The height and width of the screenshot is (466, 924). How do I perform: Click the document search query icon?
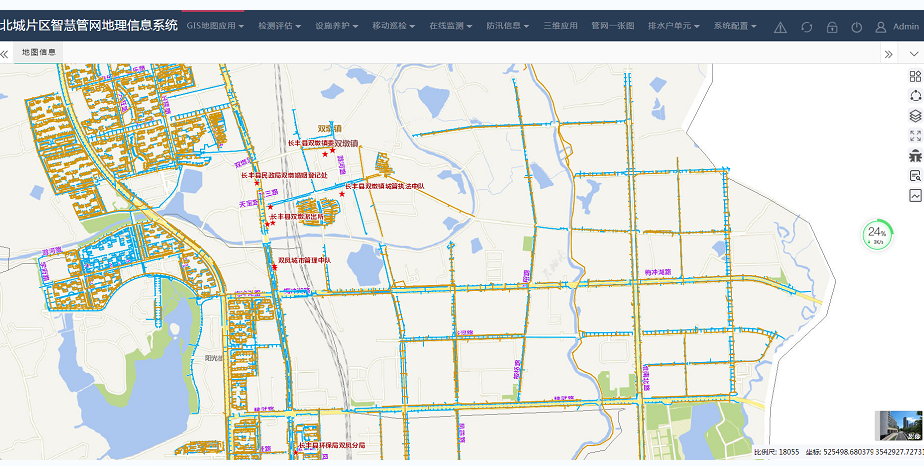[x=914, y=176]
